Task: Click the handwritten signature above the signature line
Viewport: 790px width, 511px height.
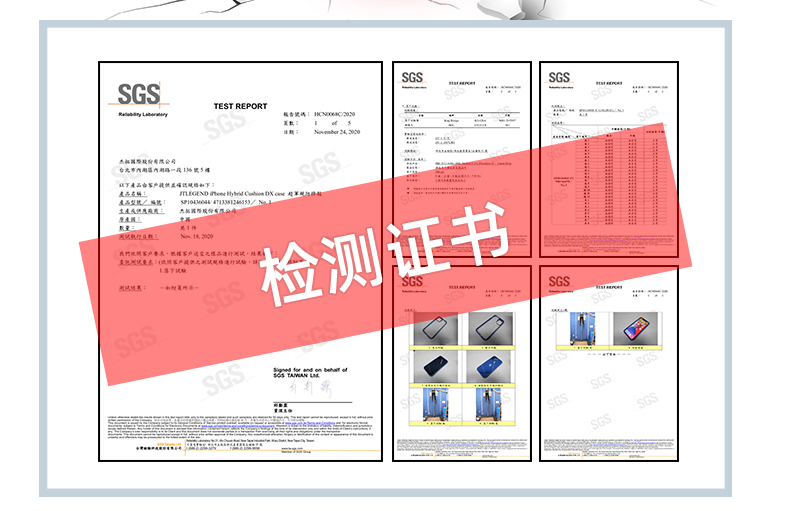Action: tap(310, 389)
